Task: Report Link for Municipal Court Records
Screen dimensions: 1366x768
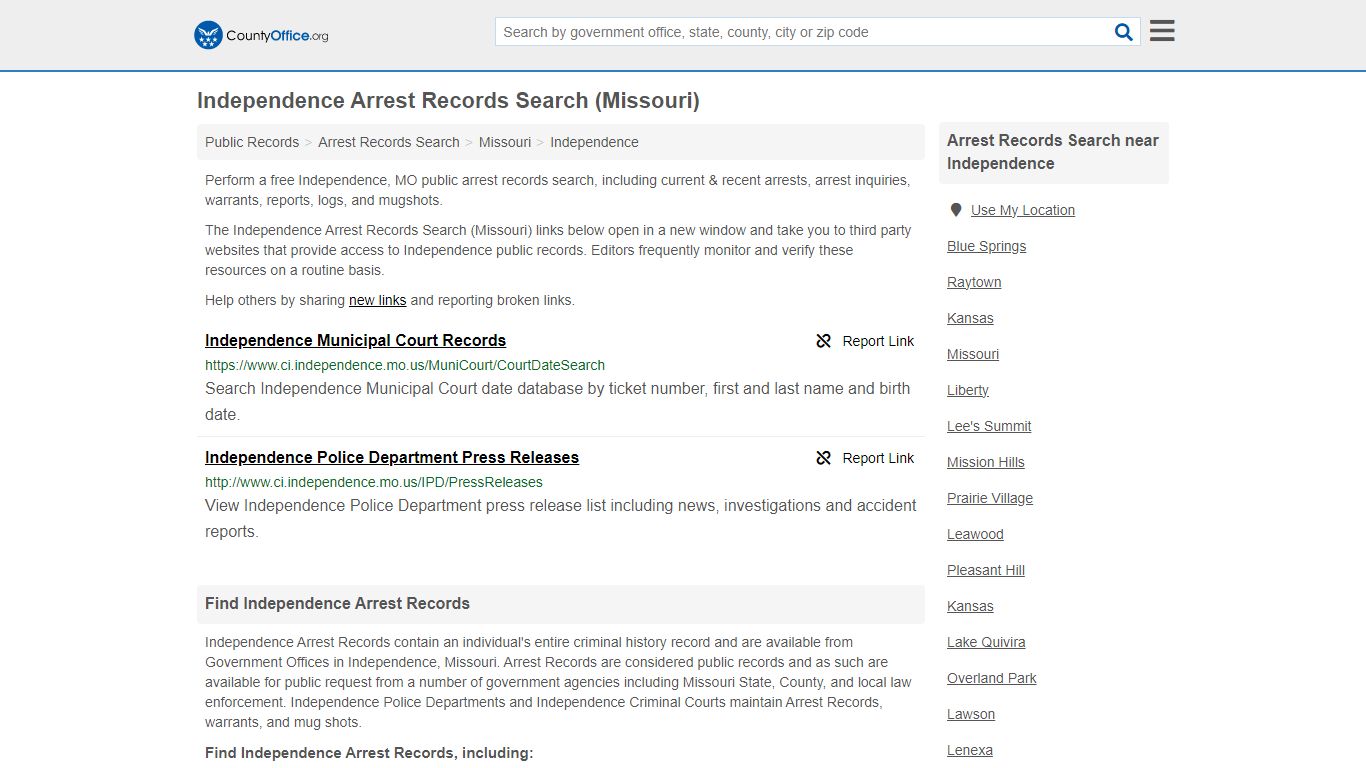Action: (878, 341)
